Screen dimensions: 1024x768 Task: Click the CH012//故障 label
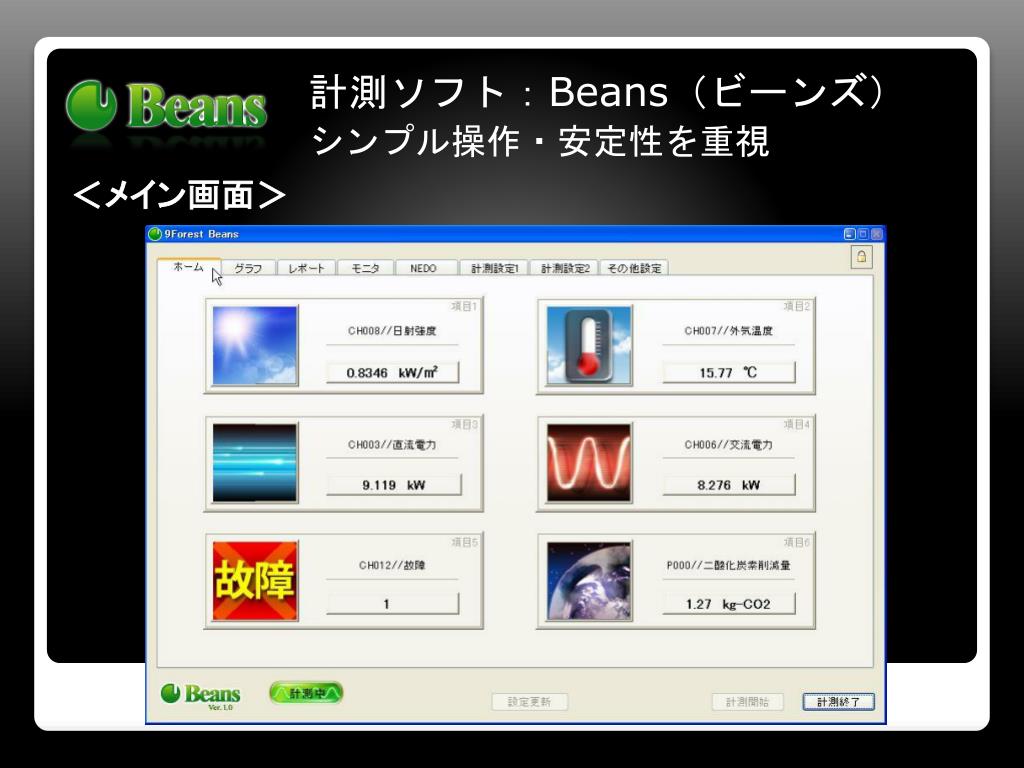[x=392, y=565]
